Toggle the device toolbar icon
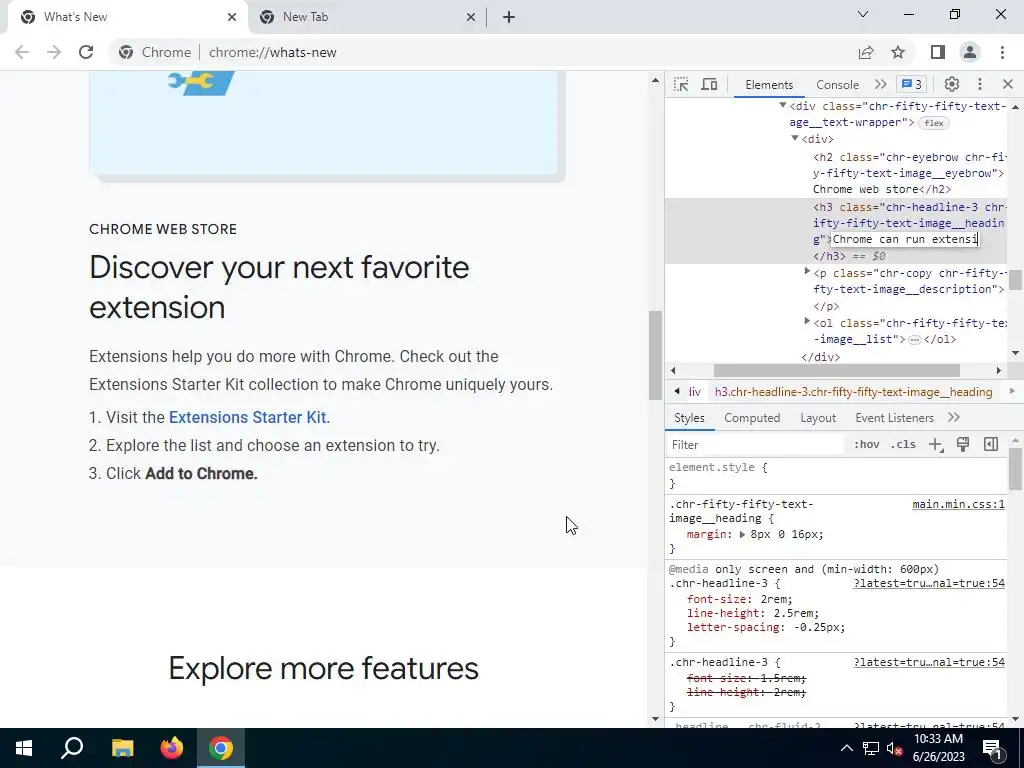The image size is (1024, 768). tap(709, 84)
